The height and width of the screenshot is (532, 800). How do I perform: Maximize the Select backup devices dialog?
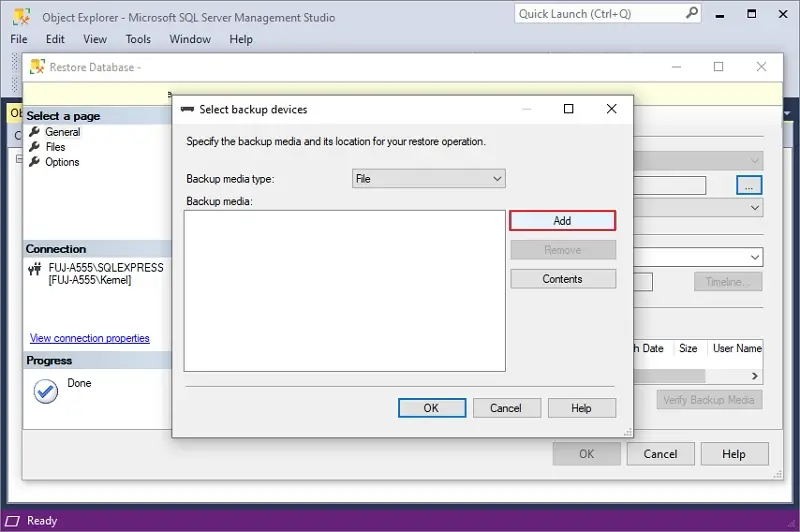point(568,109)
